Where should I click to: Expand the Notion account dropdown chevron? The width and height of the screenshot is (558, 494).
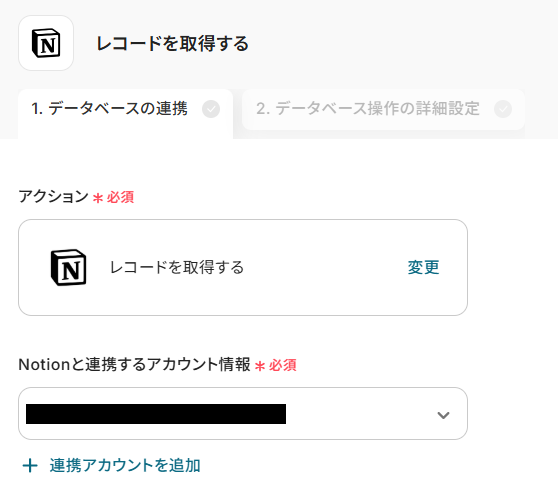[443, 415]
